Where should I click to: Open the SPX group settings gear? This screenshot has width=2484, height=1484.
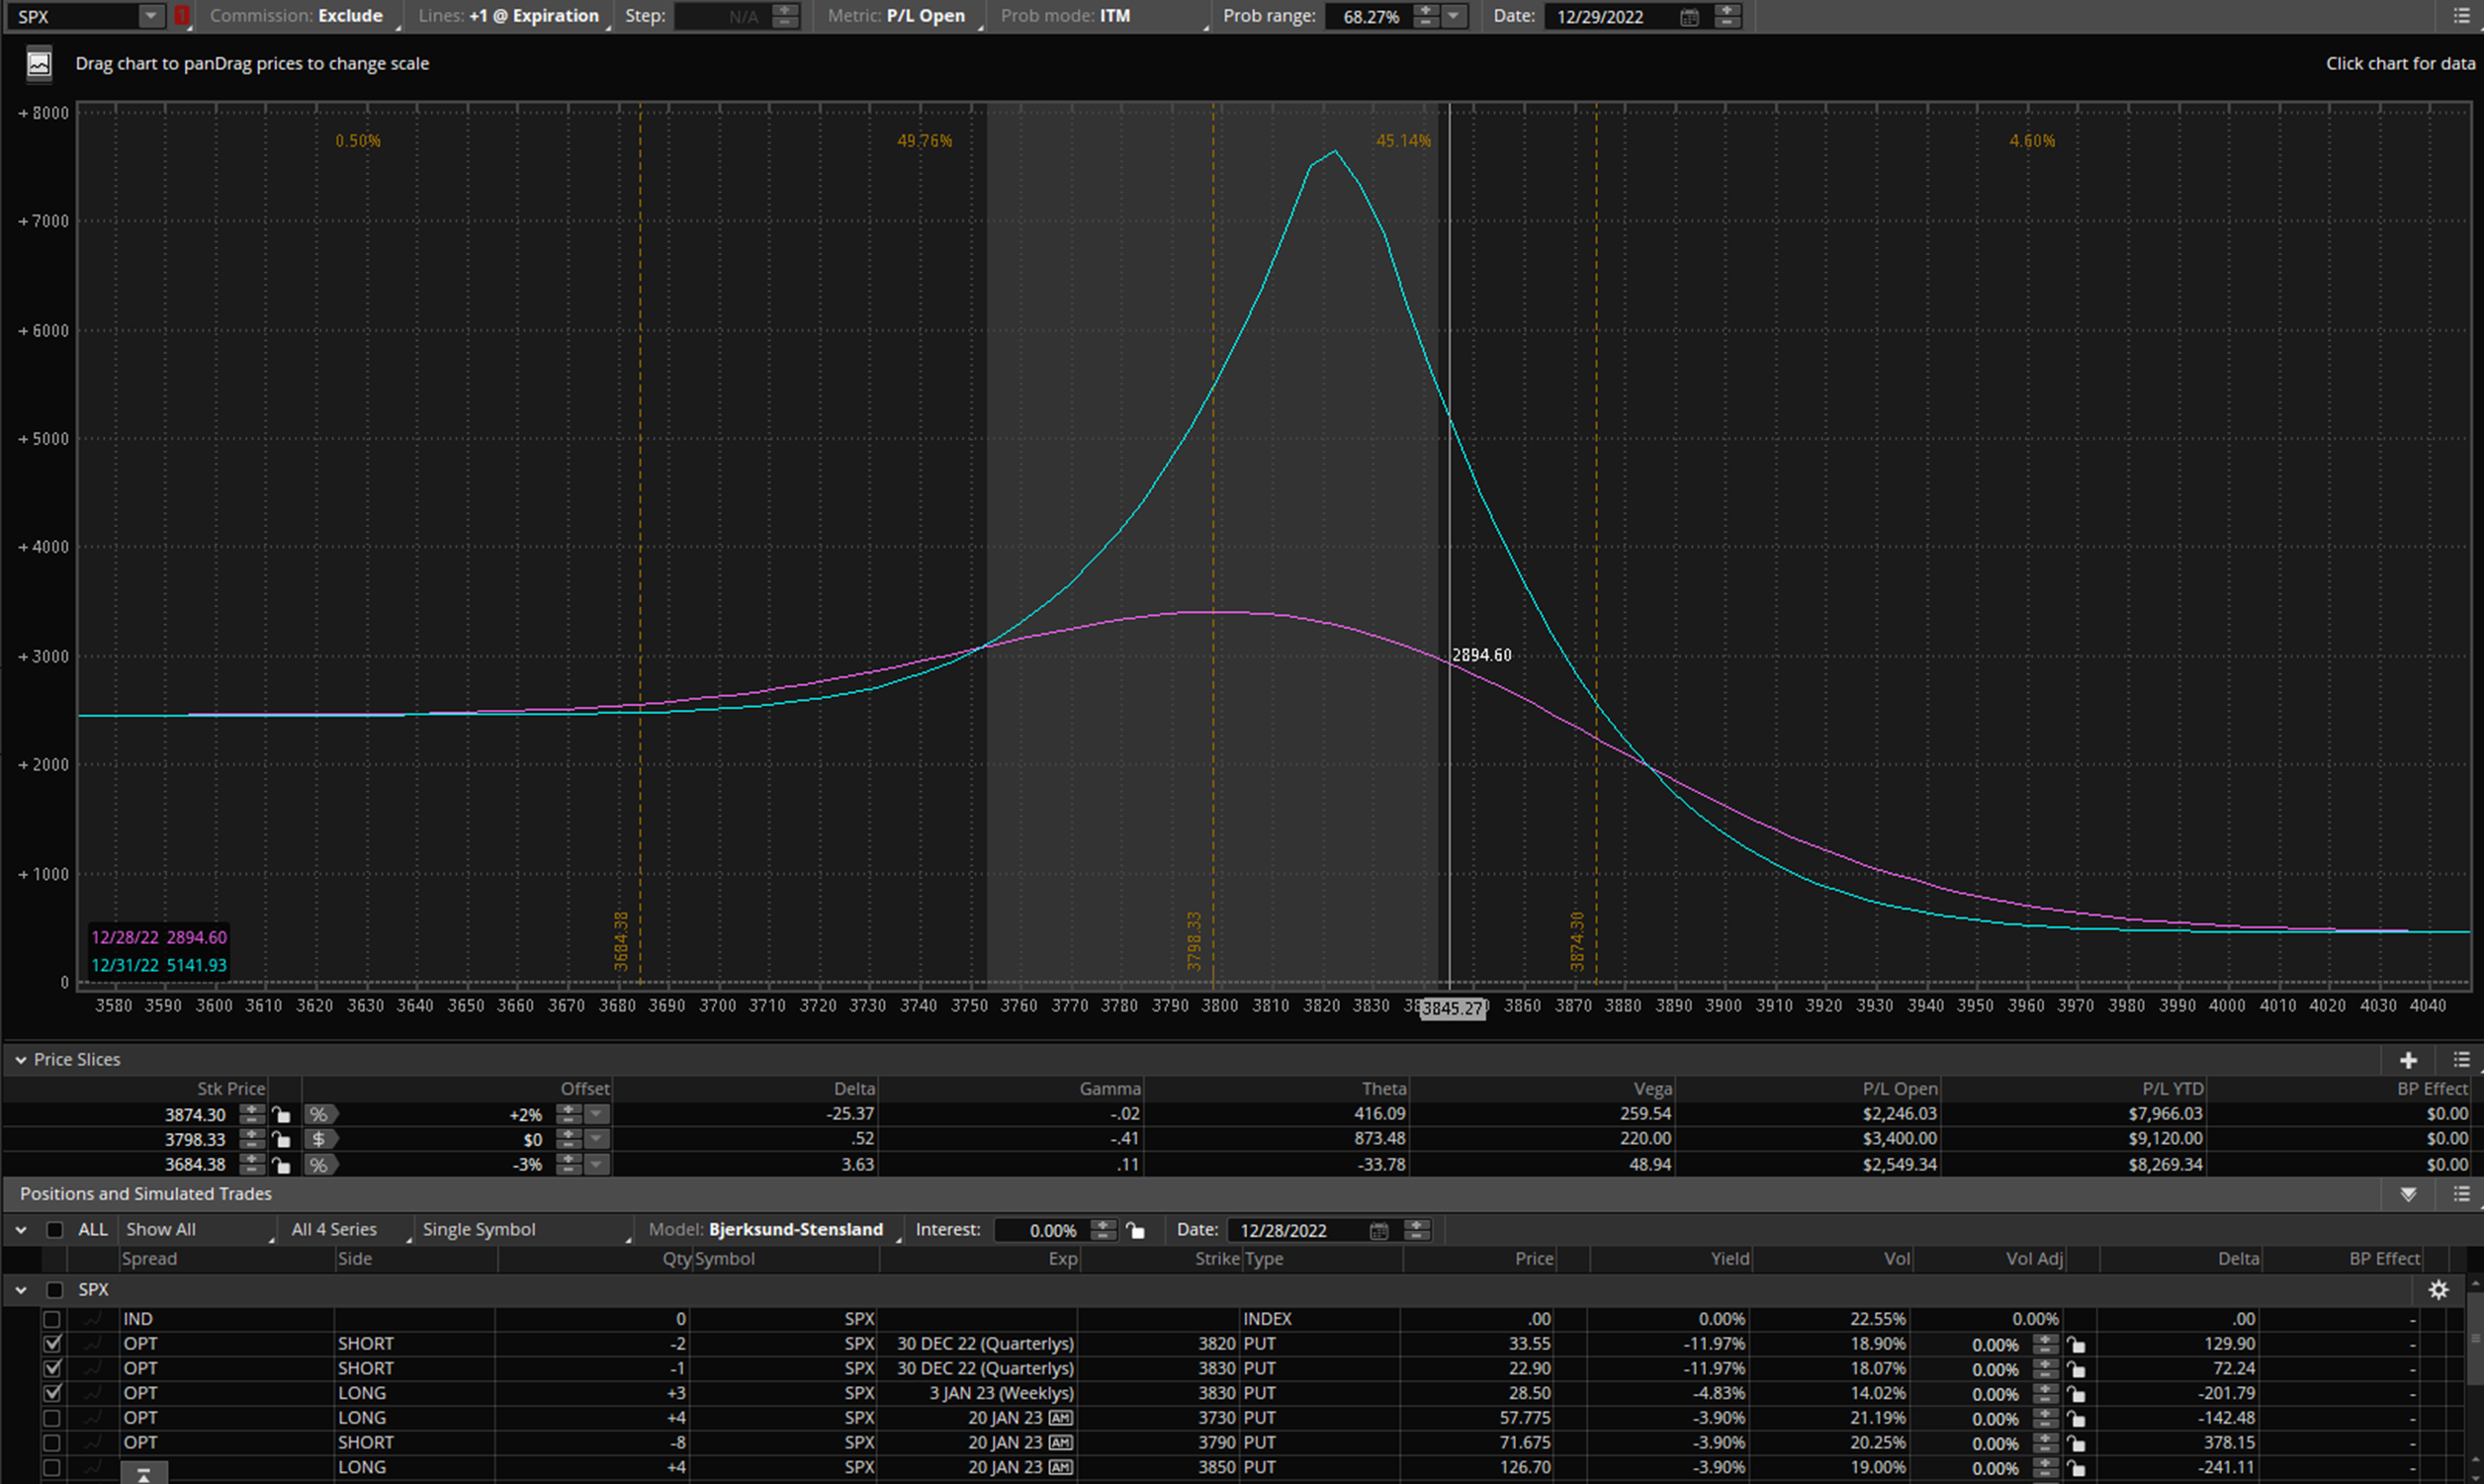pos(2438,1290)
